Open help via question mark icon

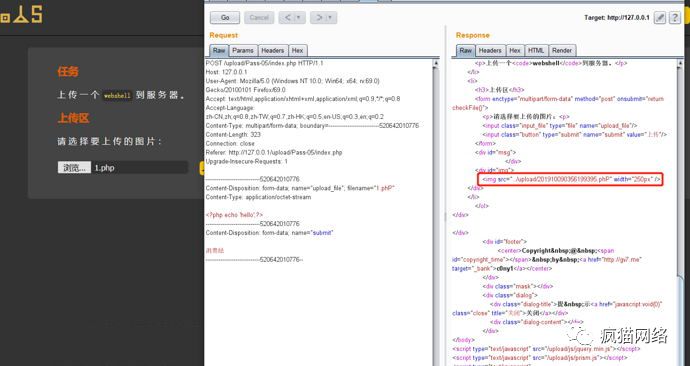click(674, 18)
